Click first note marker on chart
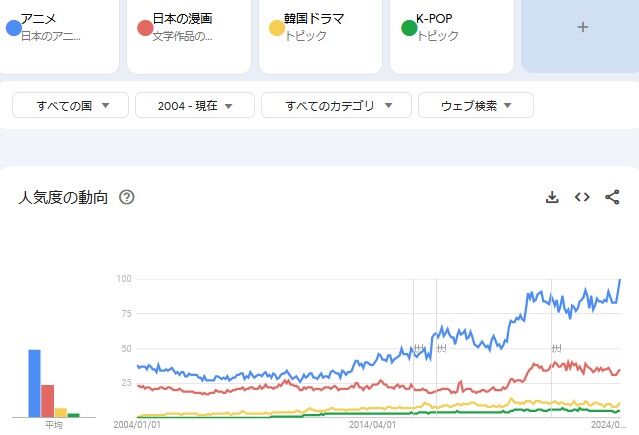This screenshot has height=435, width=639. point(419,348)
